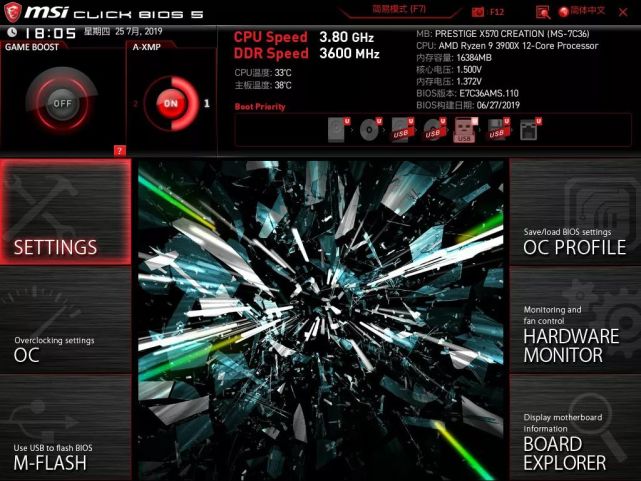
Task: Select the USB floppy boot icon
Action: click(498, 130)
